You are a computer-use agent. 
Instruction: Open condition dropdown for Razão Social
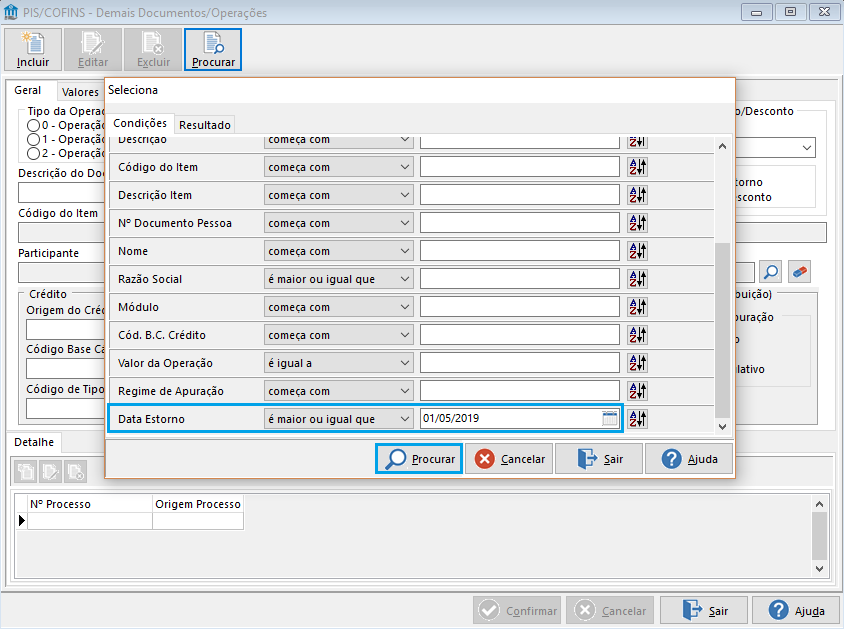point(339,279)
